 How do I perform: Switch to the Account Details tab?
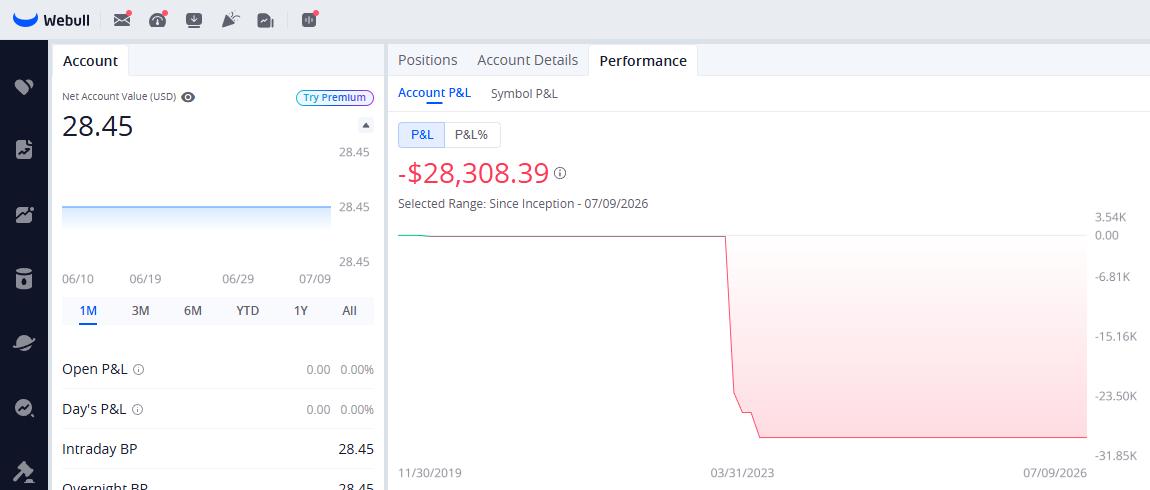[x=527, y=60]
